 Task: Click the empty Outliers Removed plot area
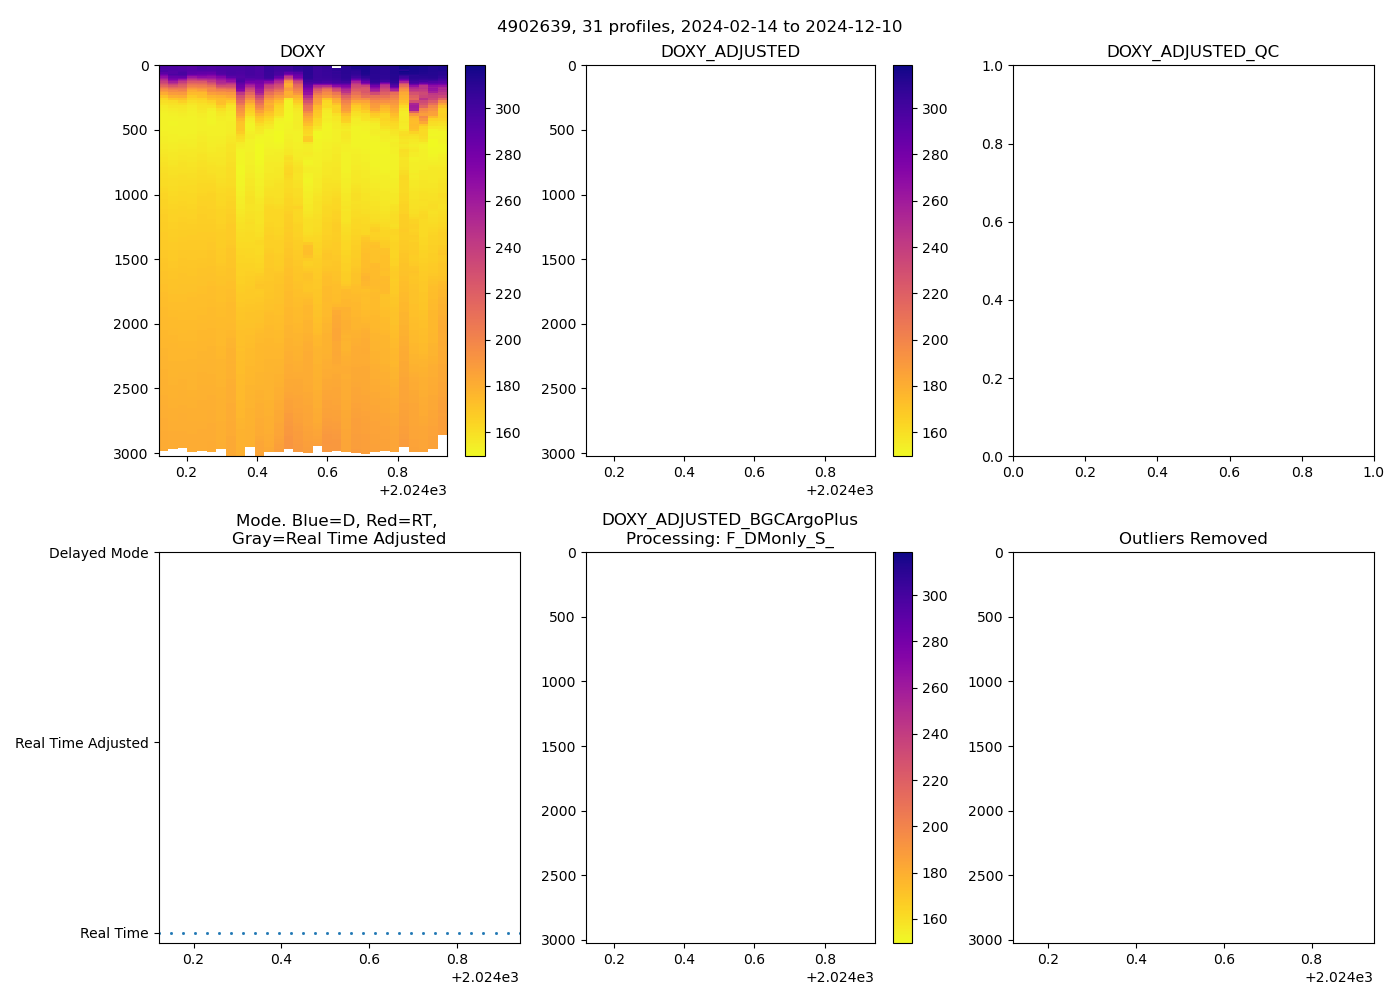coord(1192,747)
